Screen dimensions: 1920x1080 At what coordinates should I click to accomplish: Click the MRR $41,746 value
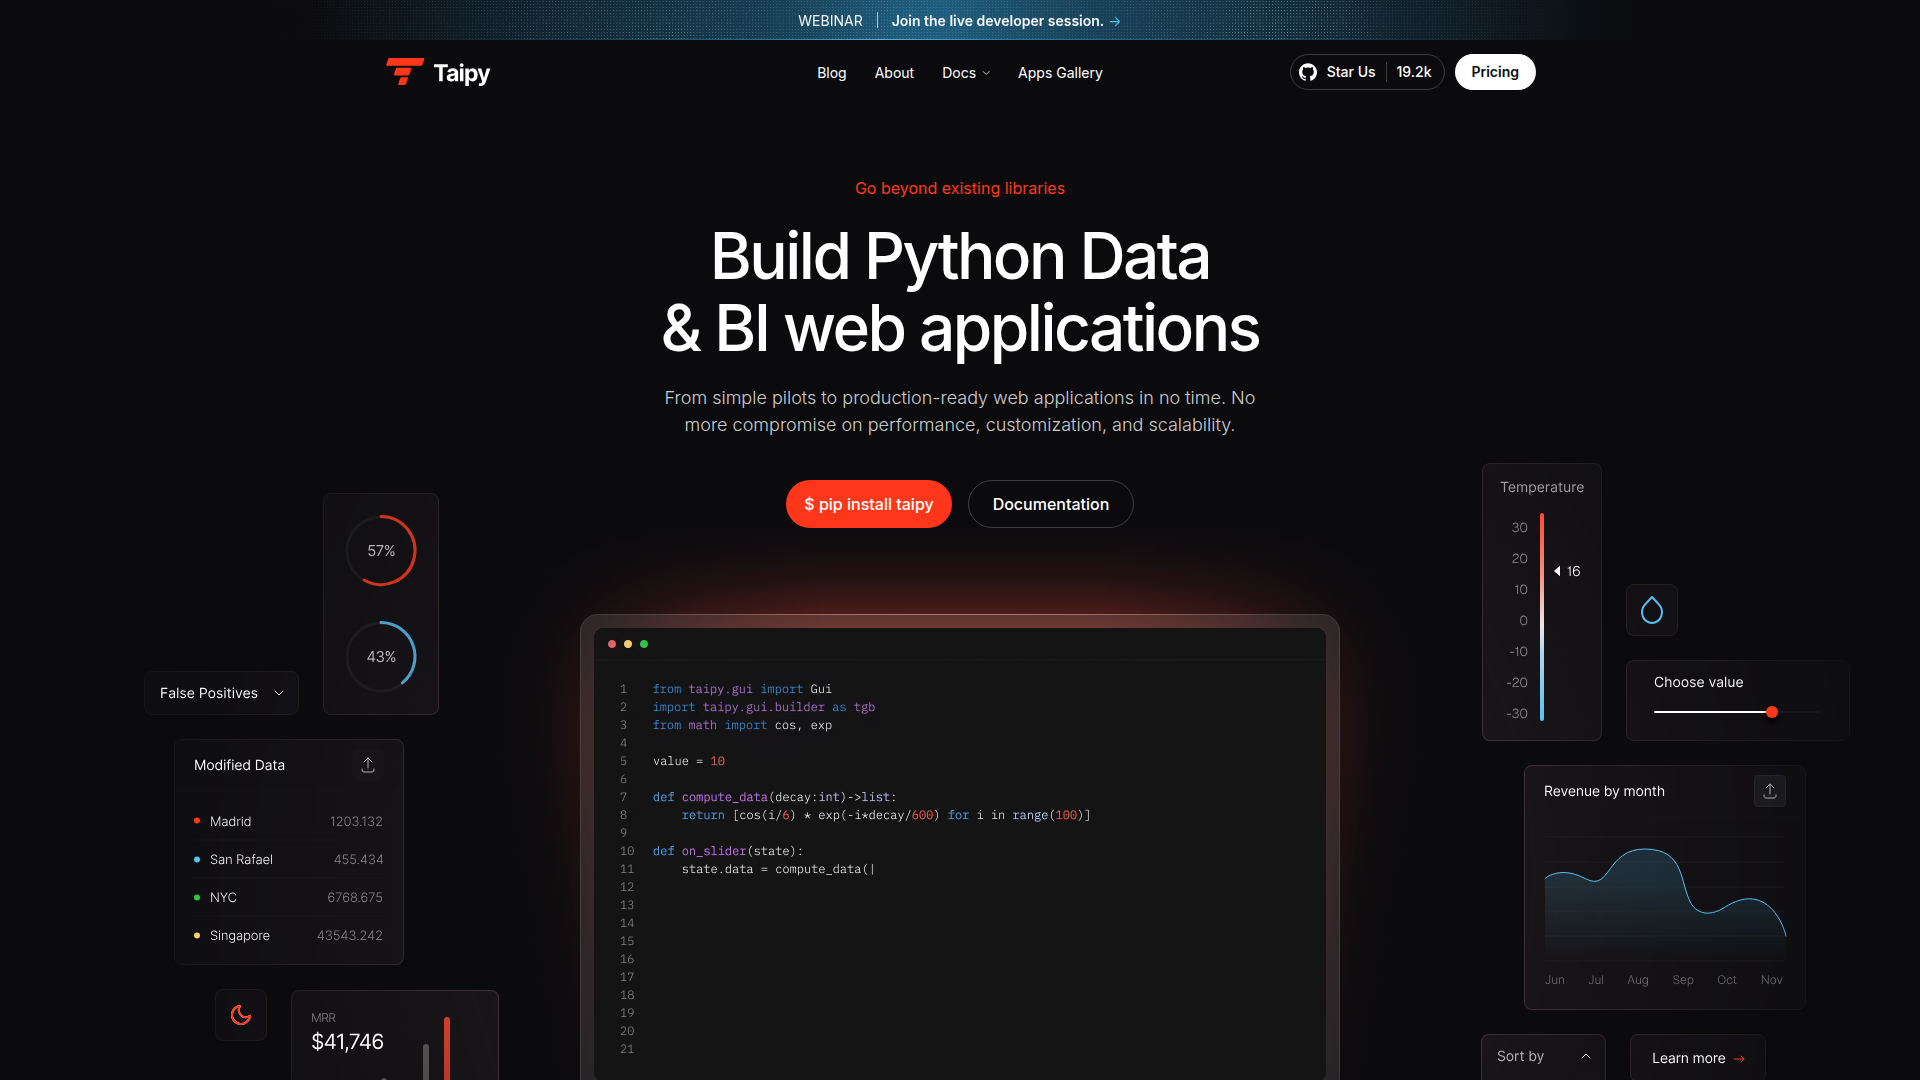(x=347, y=1042)
